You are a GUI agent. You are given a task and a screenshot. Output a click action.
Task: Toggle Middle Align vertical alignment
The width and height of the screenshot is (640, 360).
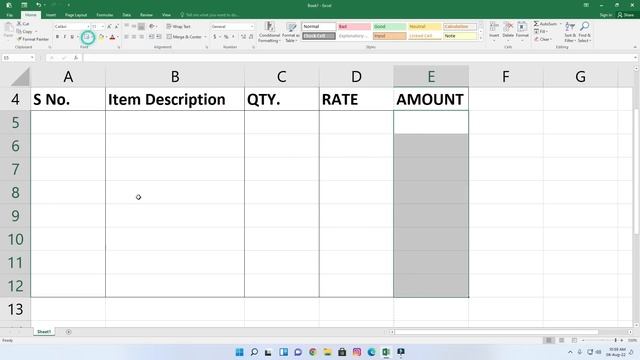(134, 27)
